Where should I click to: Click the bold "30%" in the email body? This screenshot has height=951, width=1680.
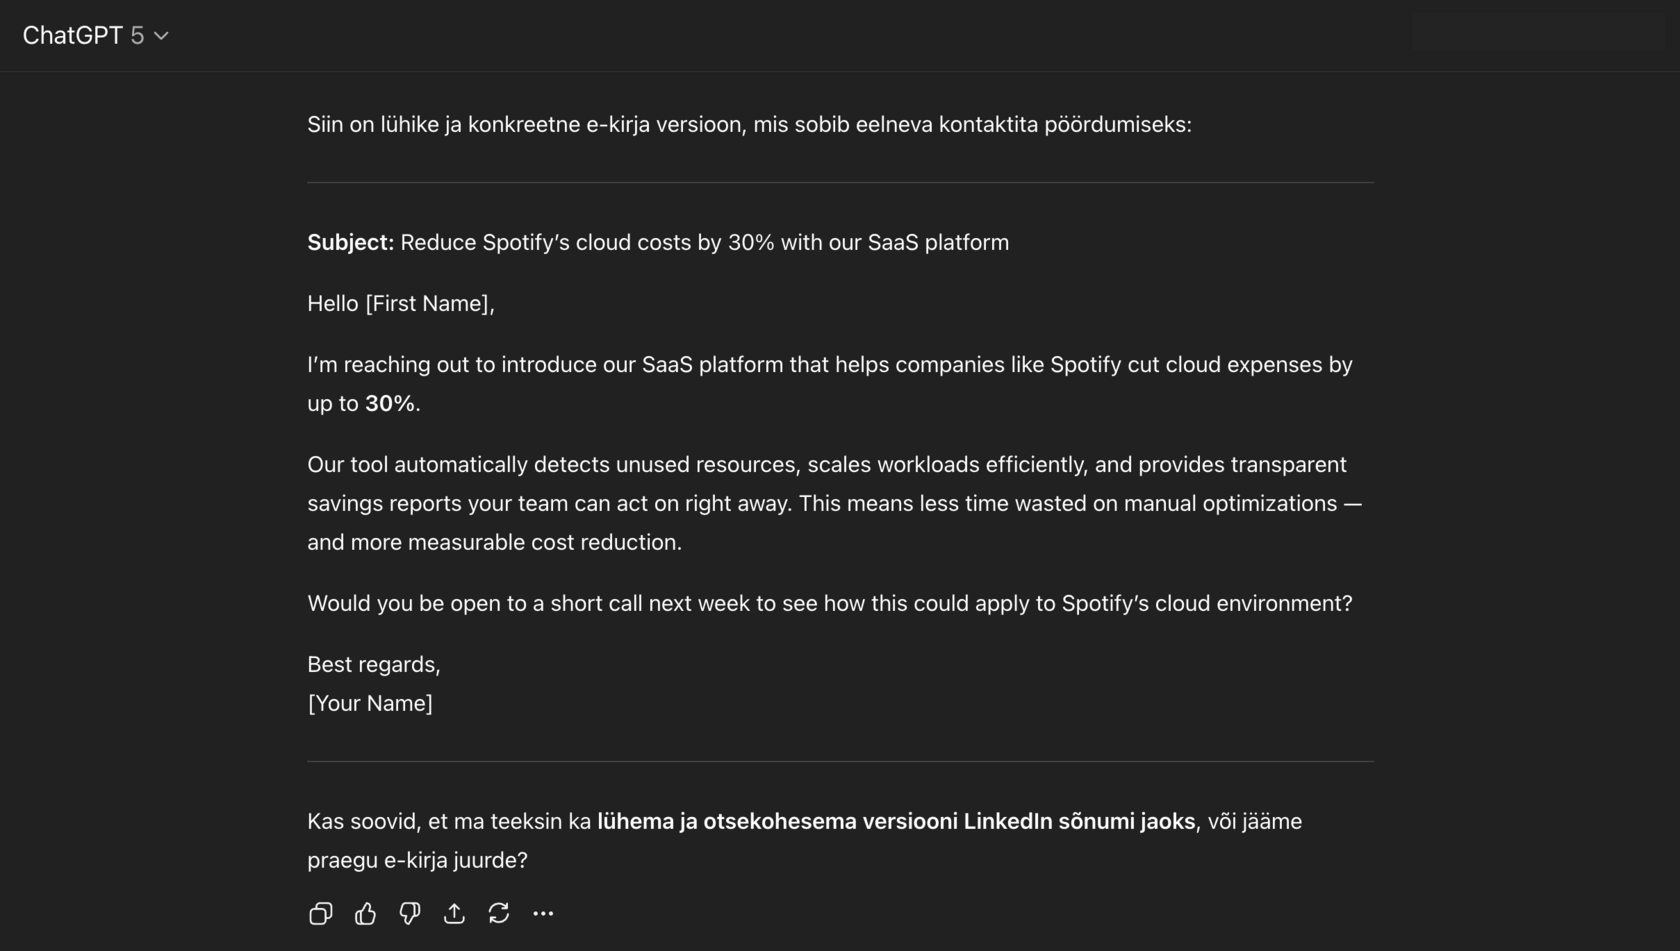(x=389, y=404)
